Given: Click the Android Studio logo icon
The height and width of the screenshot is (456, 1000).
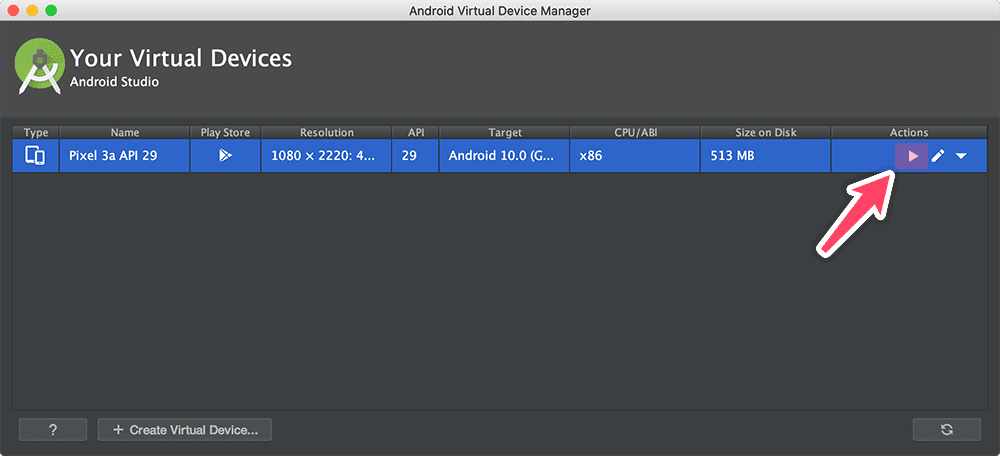Looking at the screenshot, I should tap(39, 67).
